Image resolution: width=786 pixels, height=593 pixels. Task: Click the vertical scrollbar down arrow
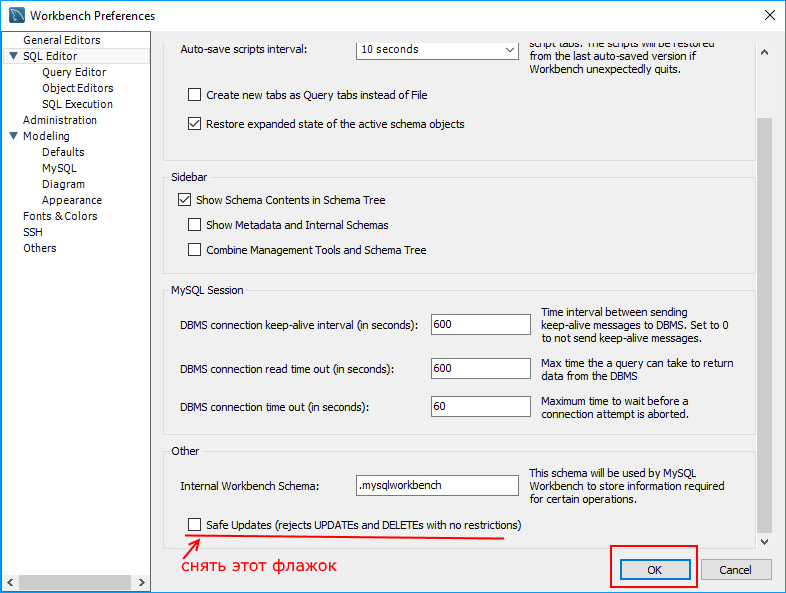(x=765, y=541)
